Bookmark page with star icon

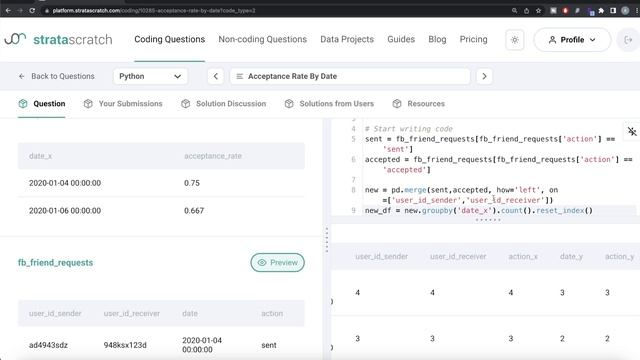tap(538, 11)
